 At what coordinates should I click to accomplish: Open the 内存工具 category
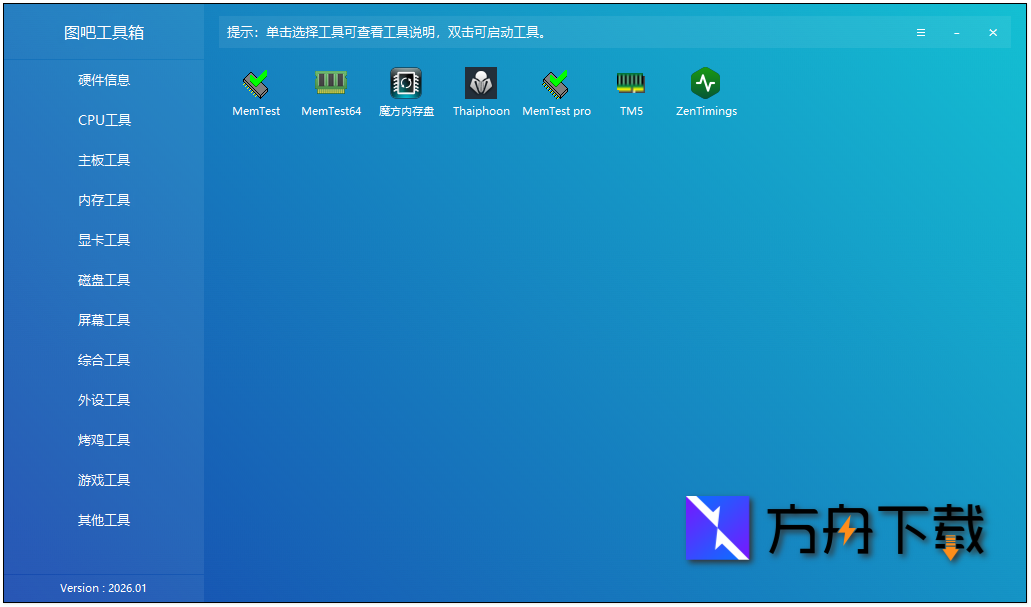pos(103,200)
